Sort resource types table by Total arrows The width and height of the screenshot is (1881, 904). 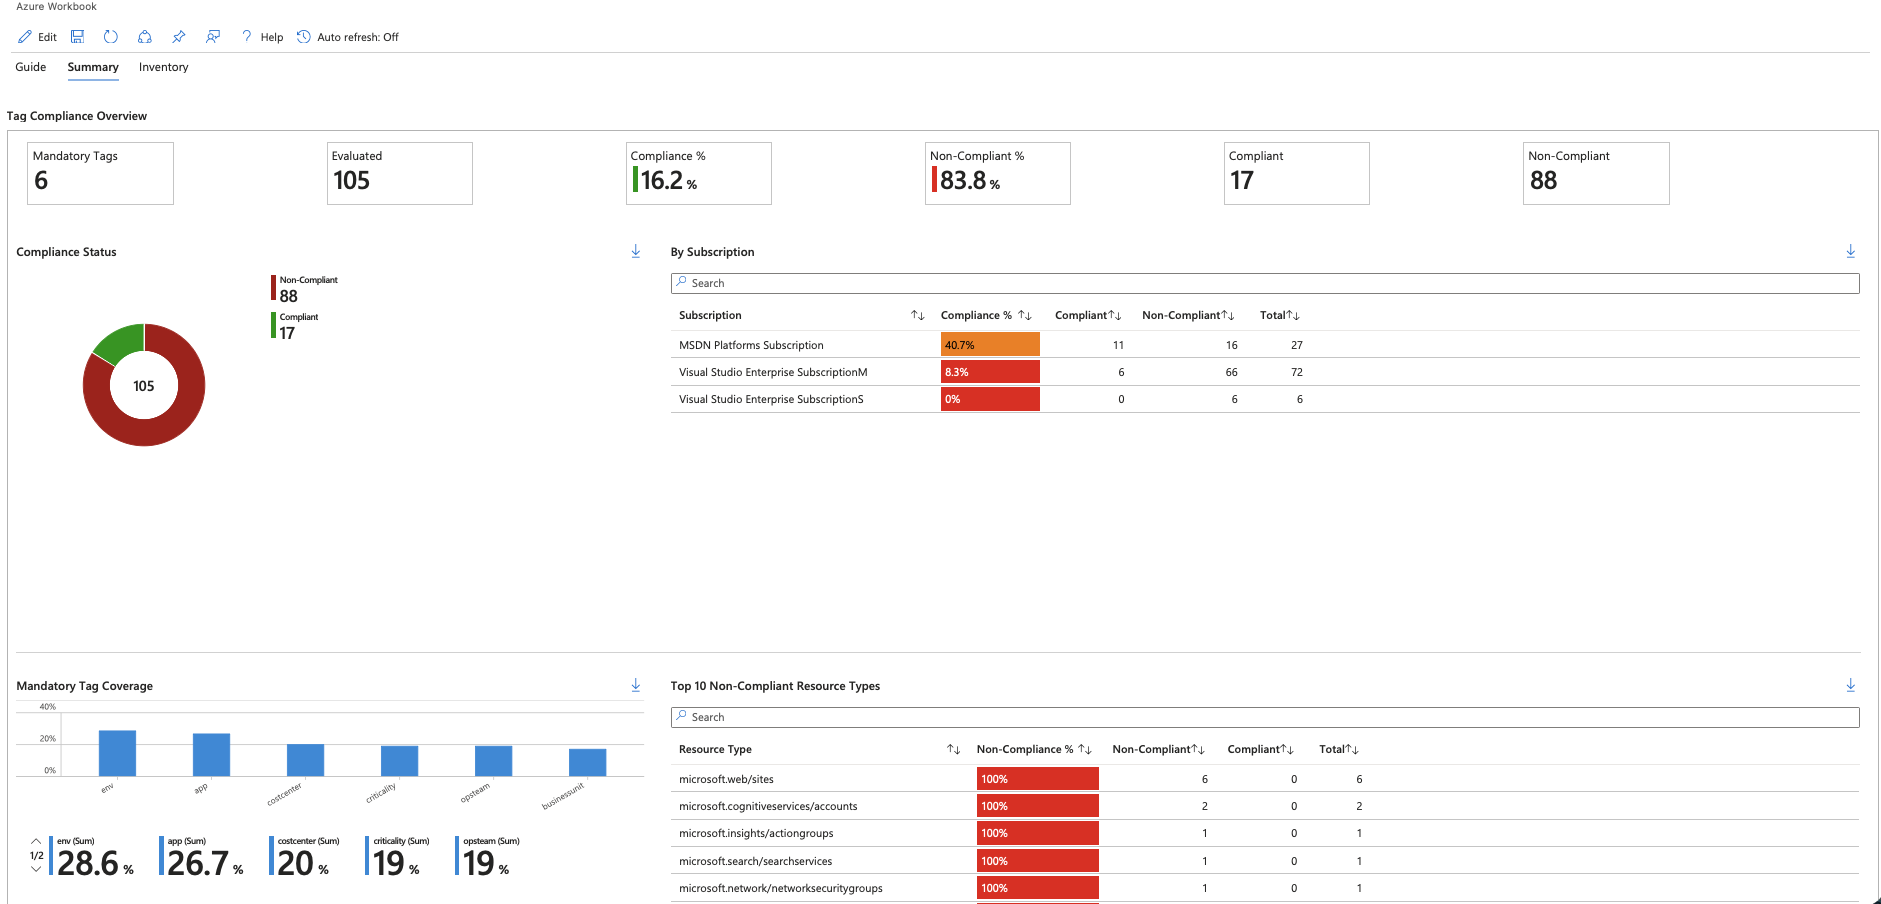[1352, 749]
